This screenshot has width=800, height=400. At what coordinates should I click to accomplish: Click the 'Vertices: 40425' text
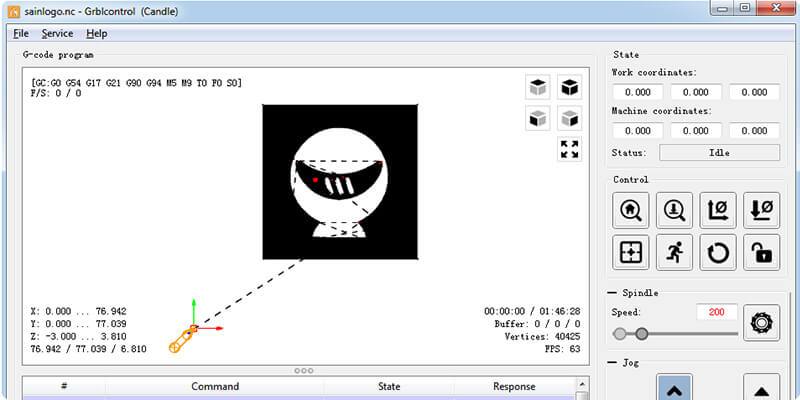pyautogui.click(x=542, y=337)
